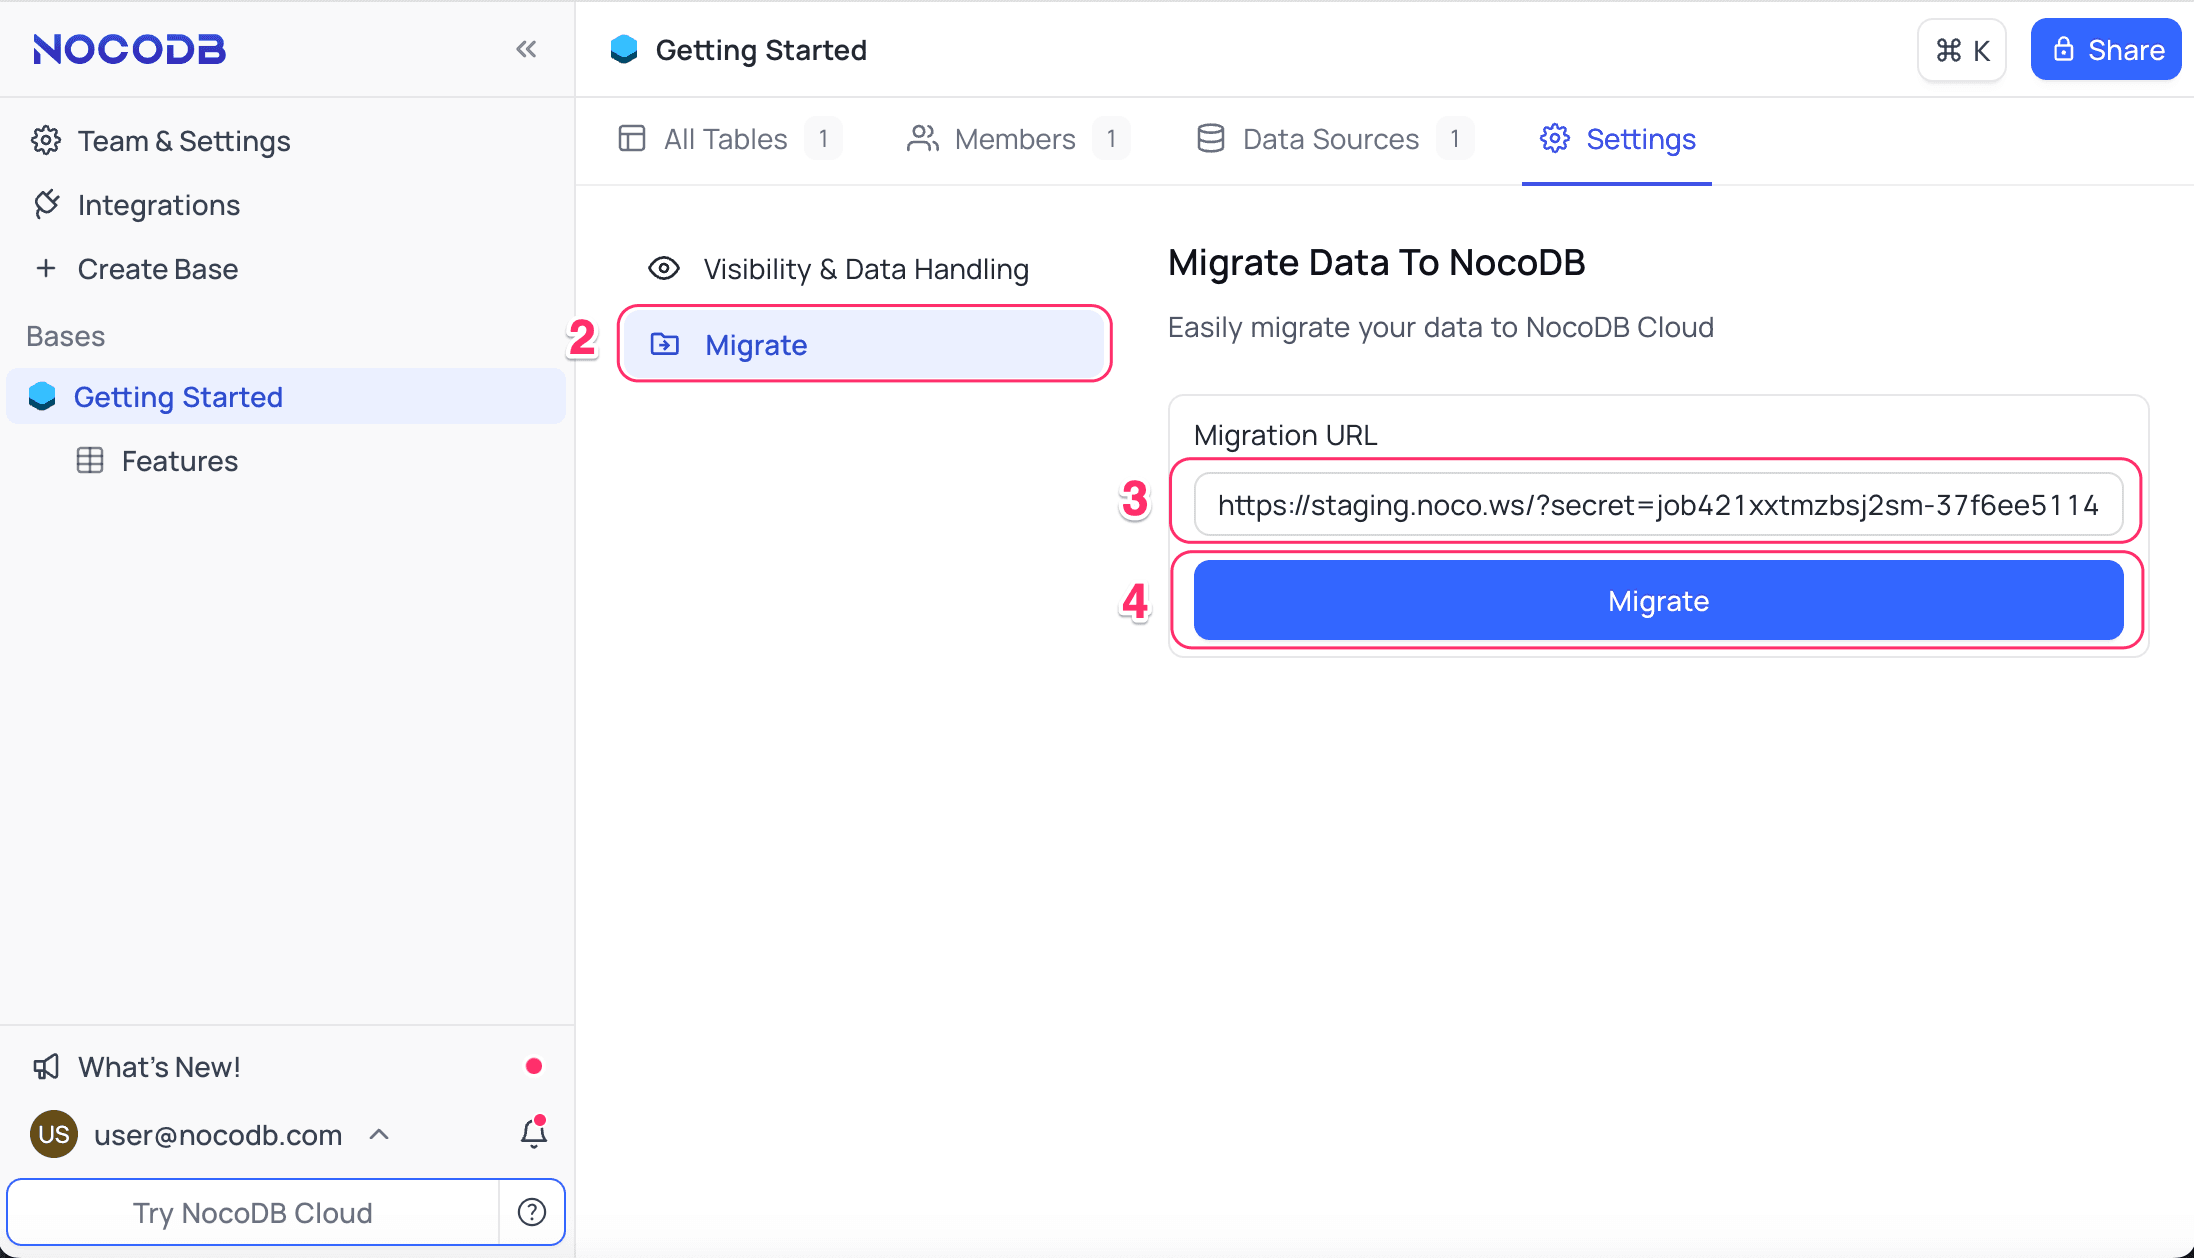Toggle the Visibility & Data Handling eye icon
Viewport: 2194px width, 1258px height.
point(663,268)
